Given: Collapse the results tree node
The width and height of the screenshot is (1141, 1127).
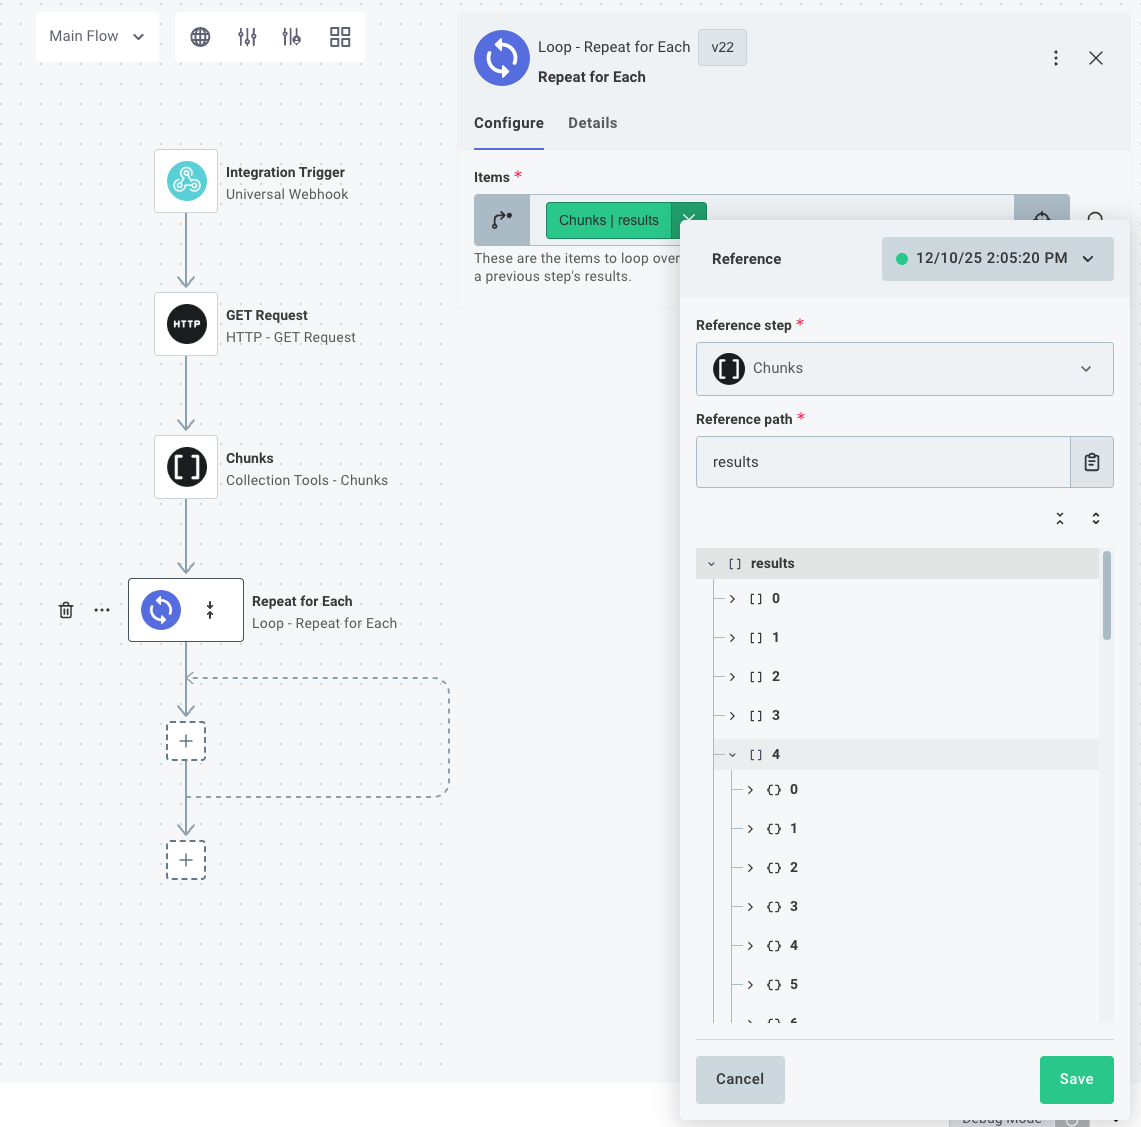Looking at the screenshot, I should pyautogui.click(x=712, y=564).
